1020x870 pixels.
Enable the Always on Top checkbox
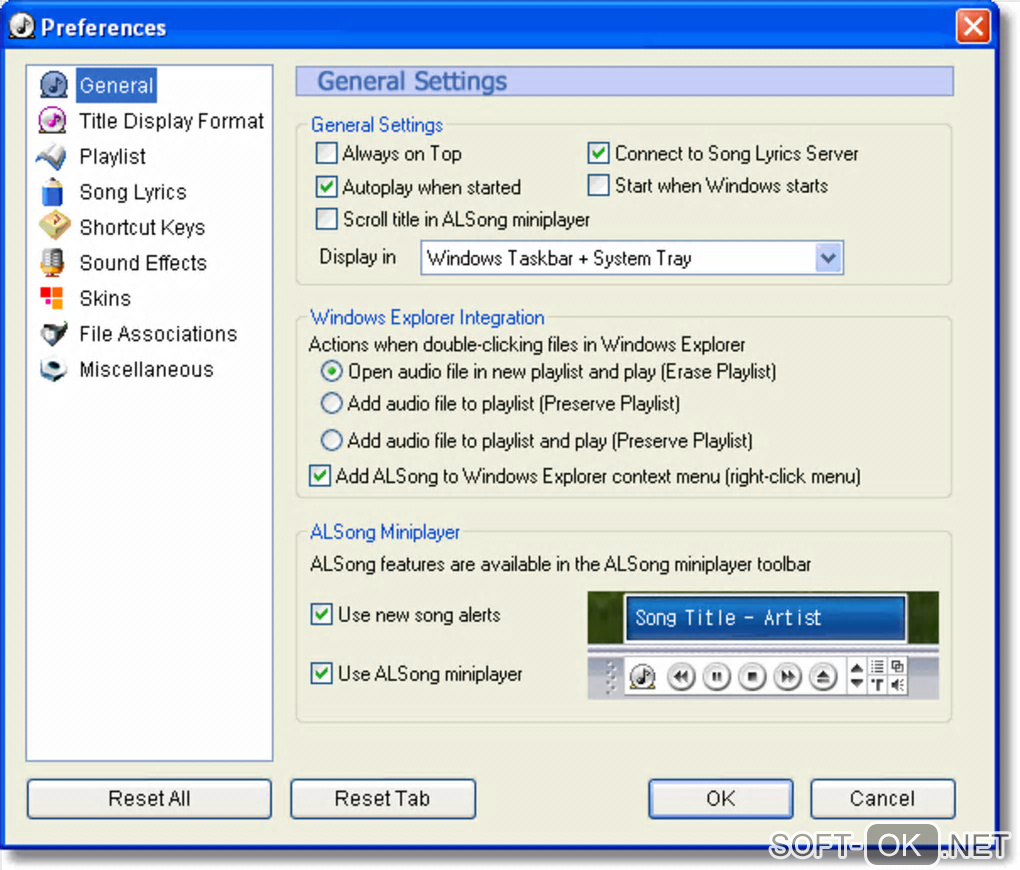(x=326, y=154)
